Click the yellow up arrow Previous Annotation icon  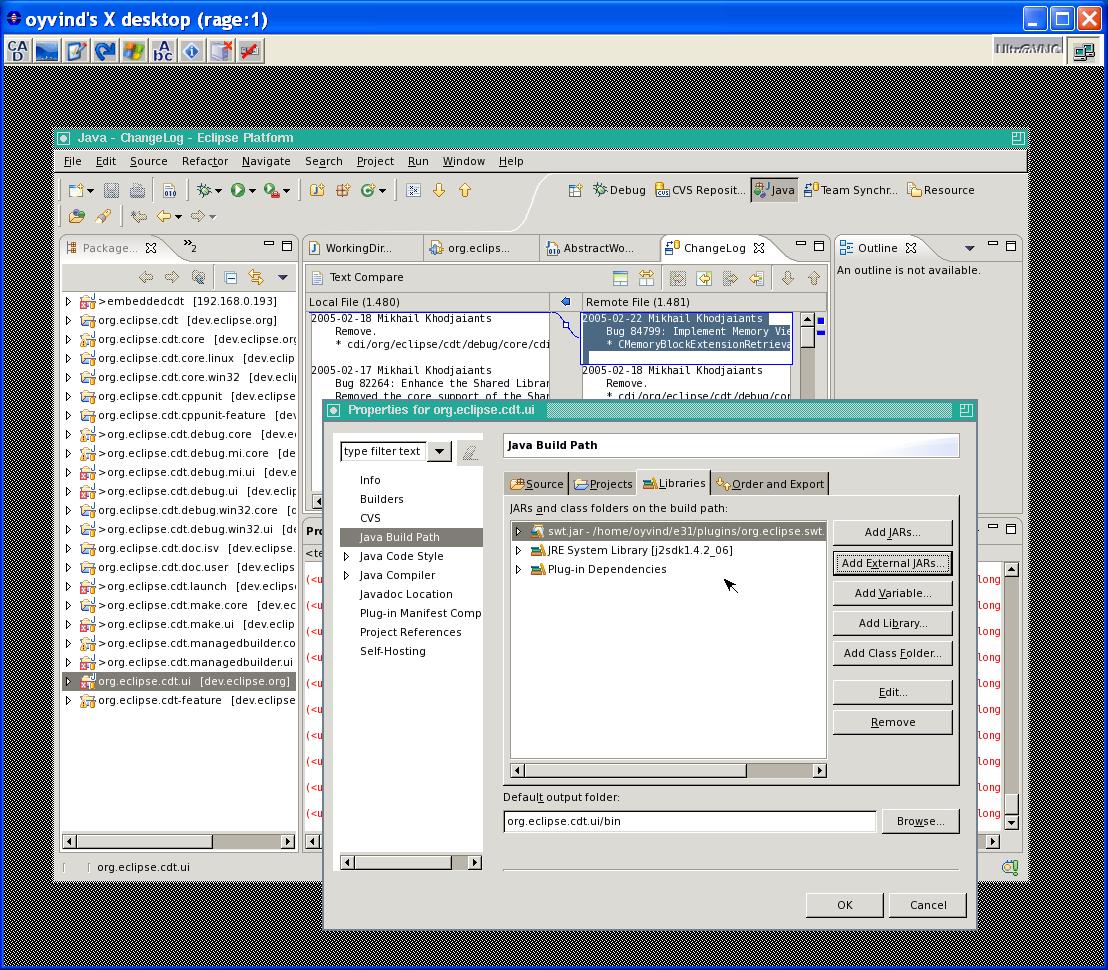click(x=465, y=190)
